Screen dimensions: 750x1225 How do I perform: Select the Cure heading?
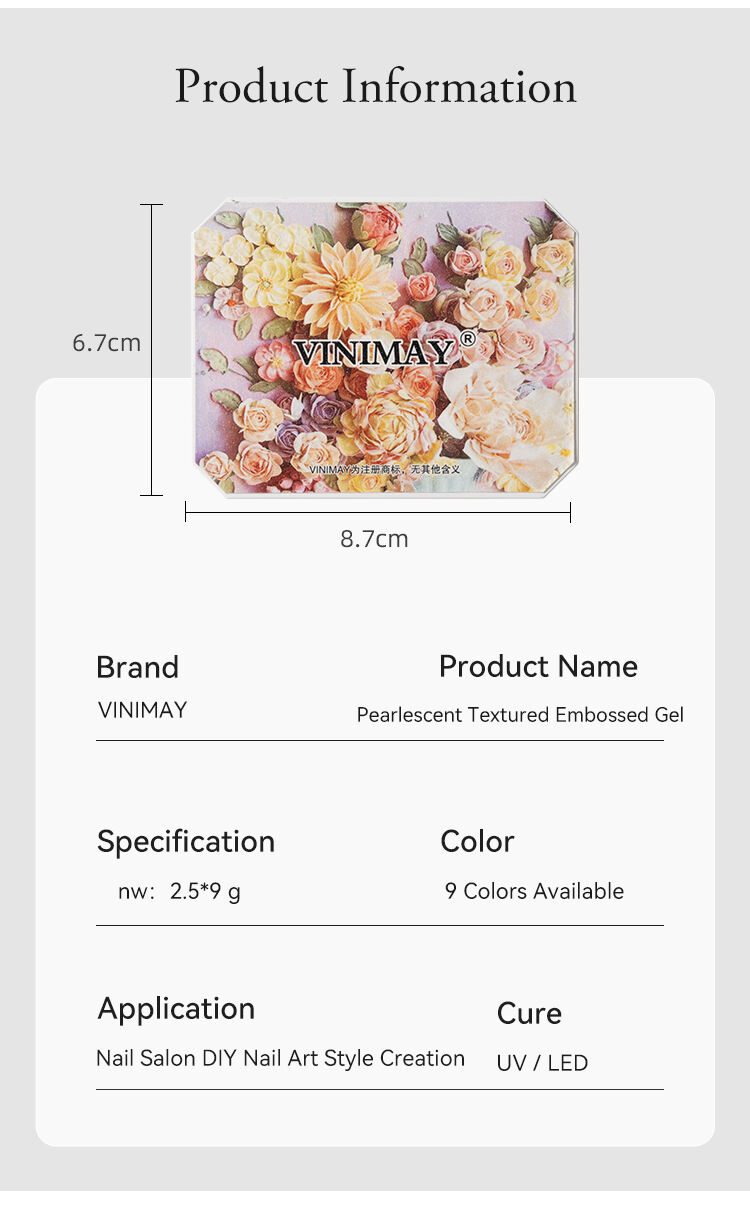(529, 1013)
